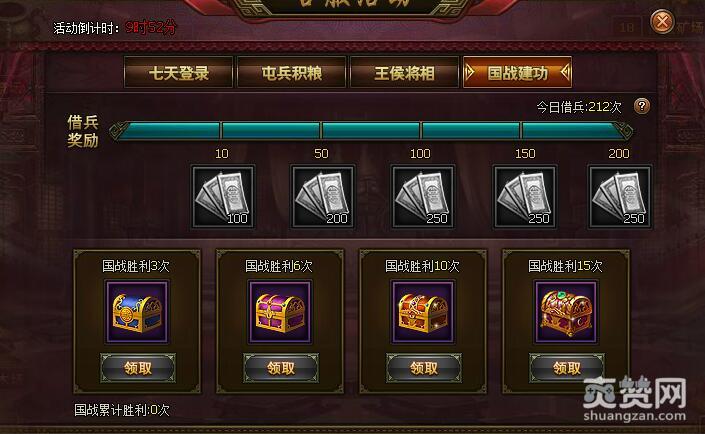
Task: Click the active 国战建功 tab
Action: point(518,72)
